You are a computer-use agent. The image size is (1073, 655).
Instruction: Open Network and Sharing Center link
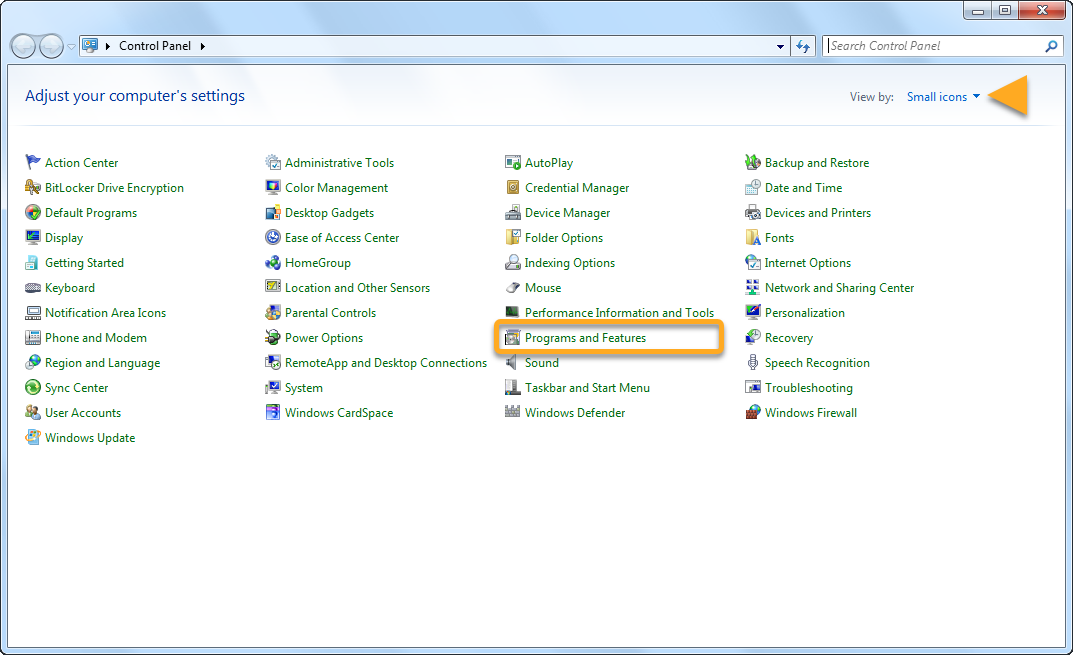(839, 288)
